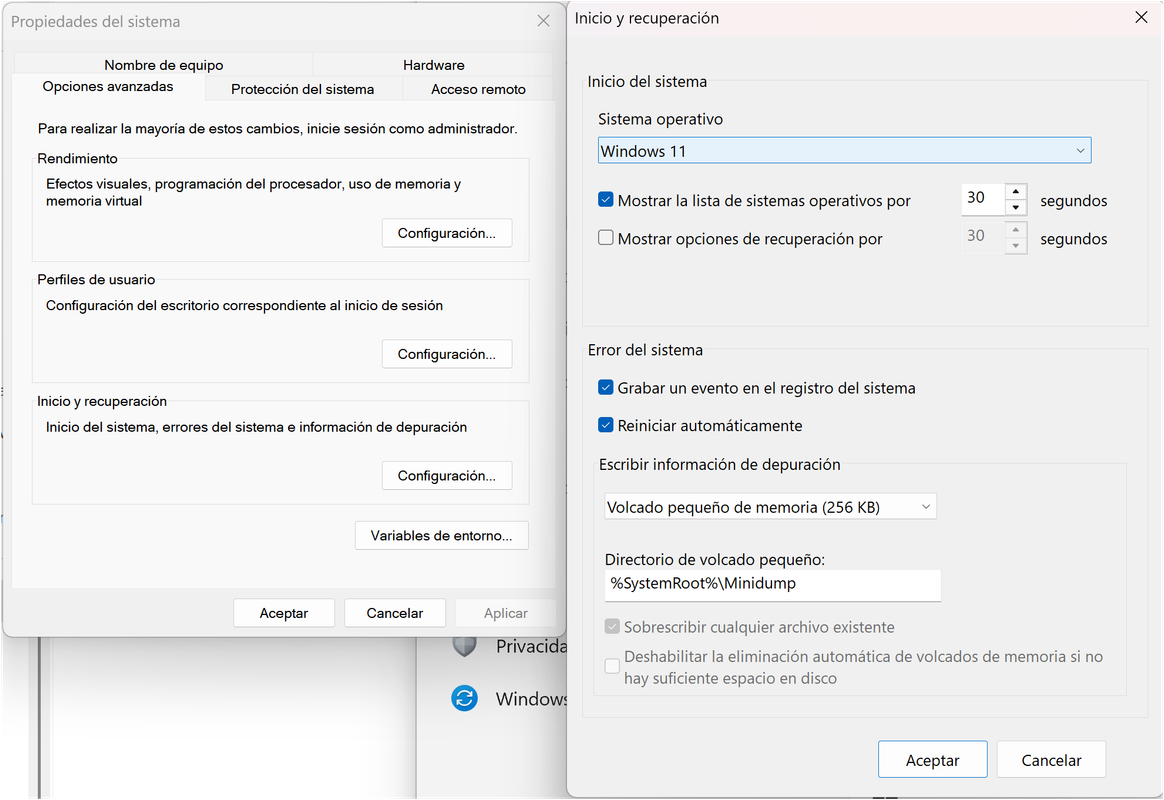Click Inicio y recuperación Configuración button
This screenshot has height=800, width=1164.
tap(447, 476)
